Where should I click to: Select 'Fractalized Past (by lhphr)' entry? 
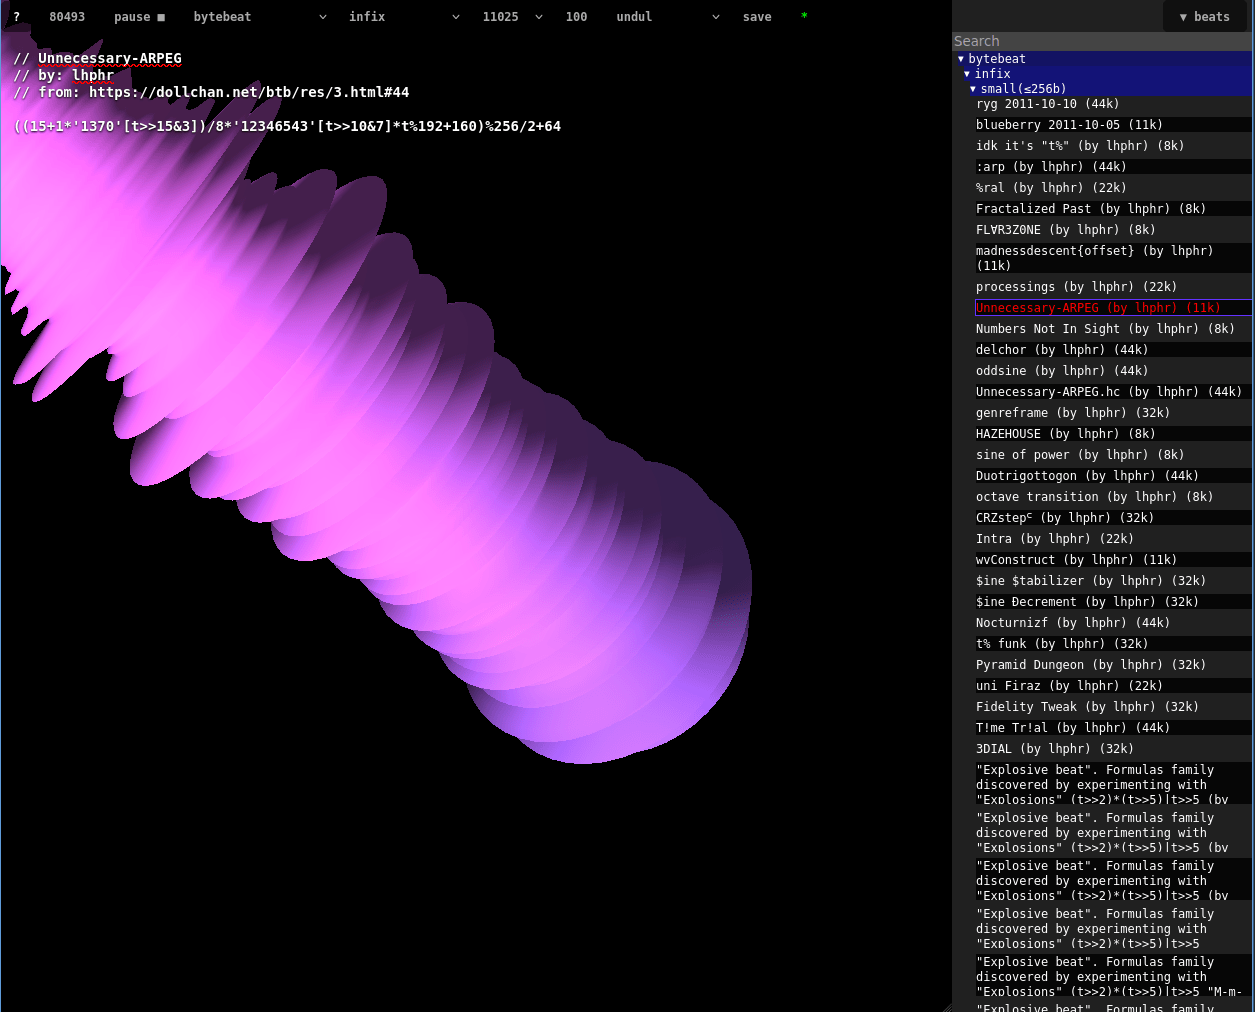(x=1090, y=209)
